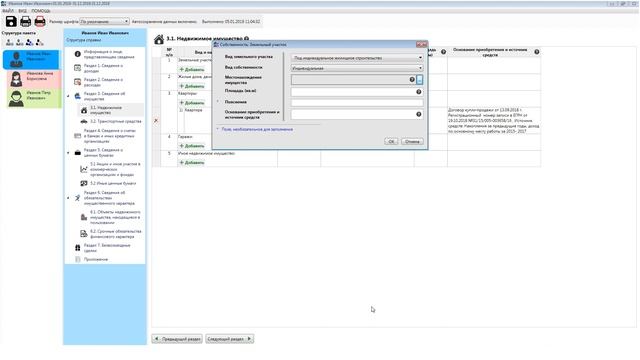Open the font size dropdown in toolbar
Image resolution: width=640 pixels, height=360 pixels.
[104, 21]
